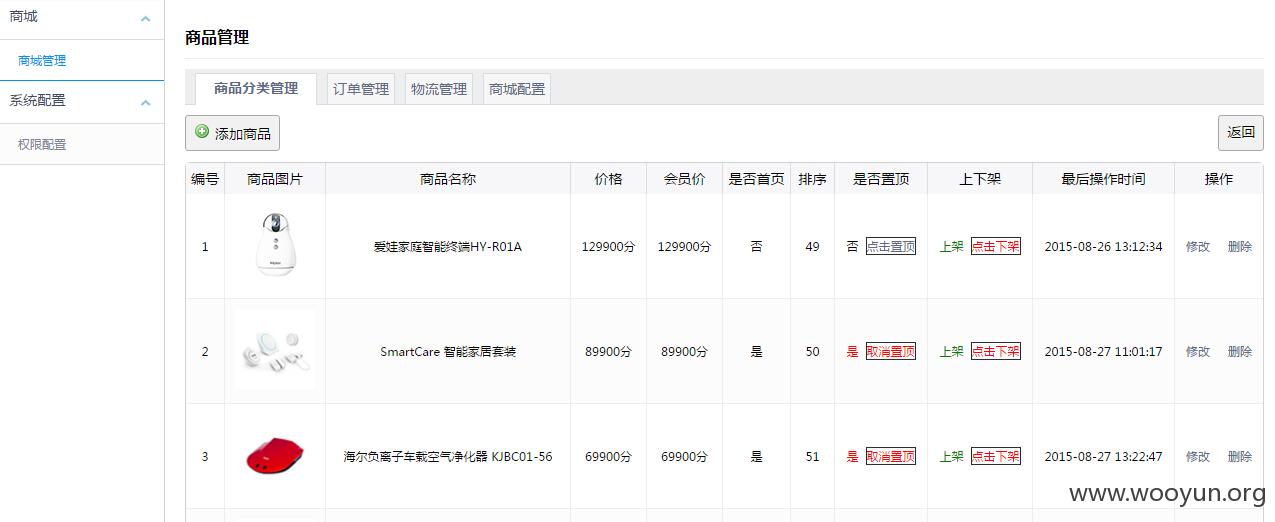
Task: Click 删除 for 海尔负离子车载空气净化器
Action: coord(1240,456)
